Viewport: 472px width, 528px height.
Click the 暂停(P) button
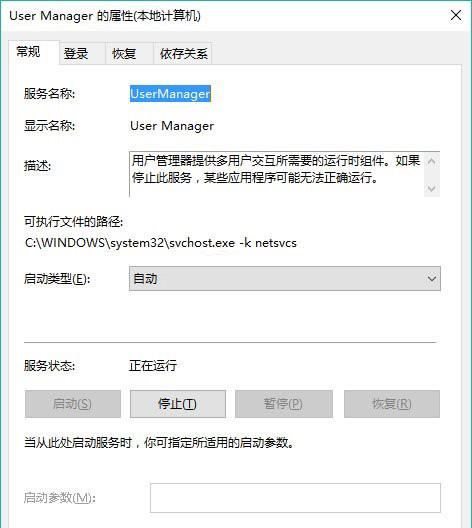[284, 404]
